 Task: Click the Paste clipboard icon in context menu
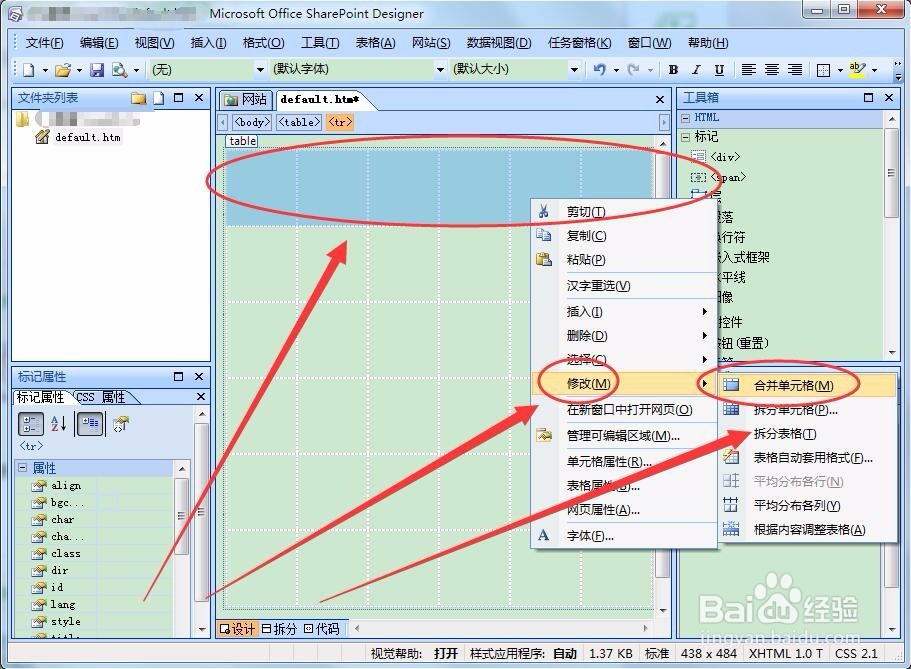coord(544,259)
